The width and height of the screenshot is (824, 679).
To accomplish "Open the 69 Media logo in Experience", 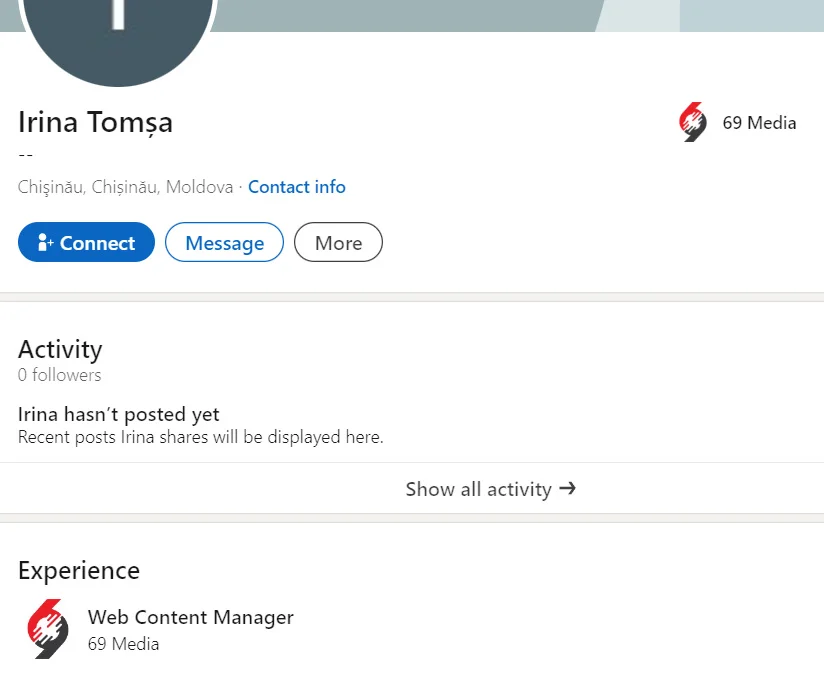I will tap(48, 629).
